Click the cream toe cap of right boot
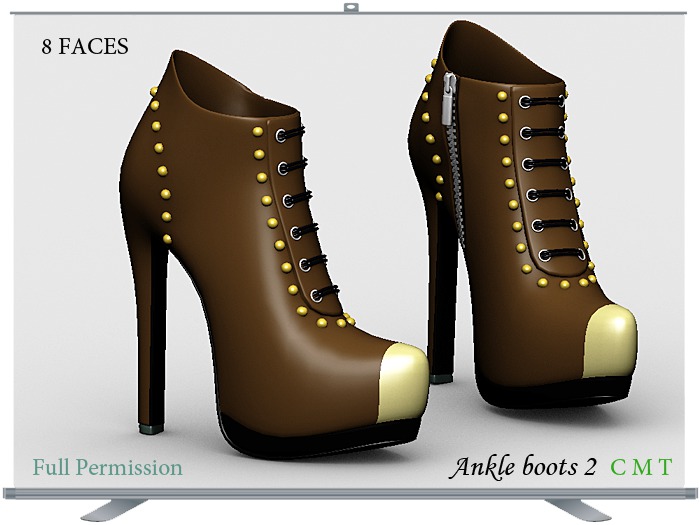The height and width of the screenshot is (525, 700). (612, 342)
